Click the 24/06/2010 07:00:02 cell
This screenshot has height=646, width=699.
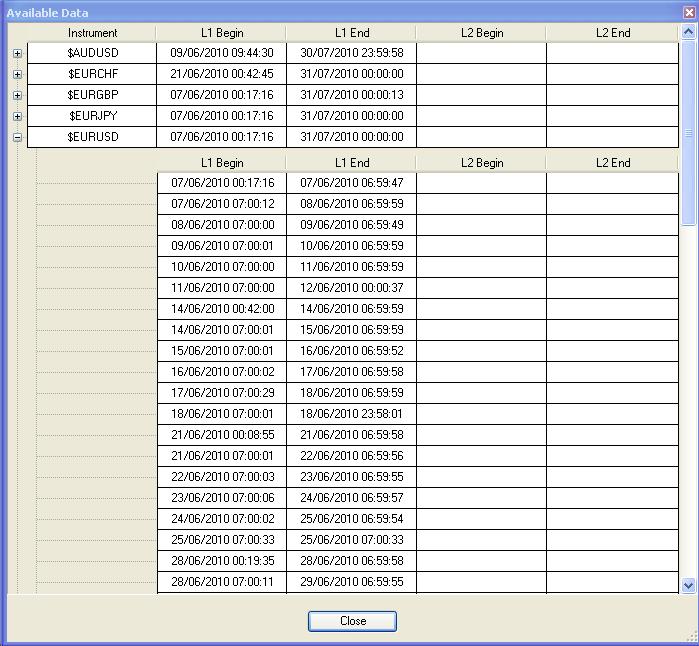click(x=222, y=518)
